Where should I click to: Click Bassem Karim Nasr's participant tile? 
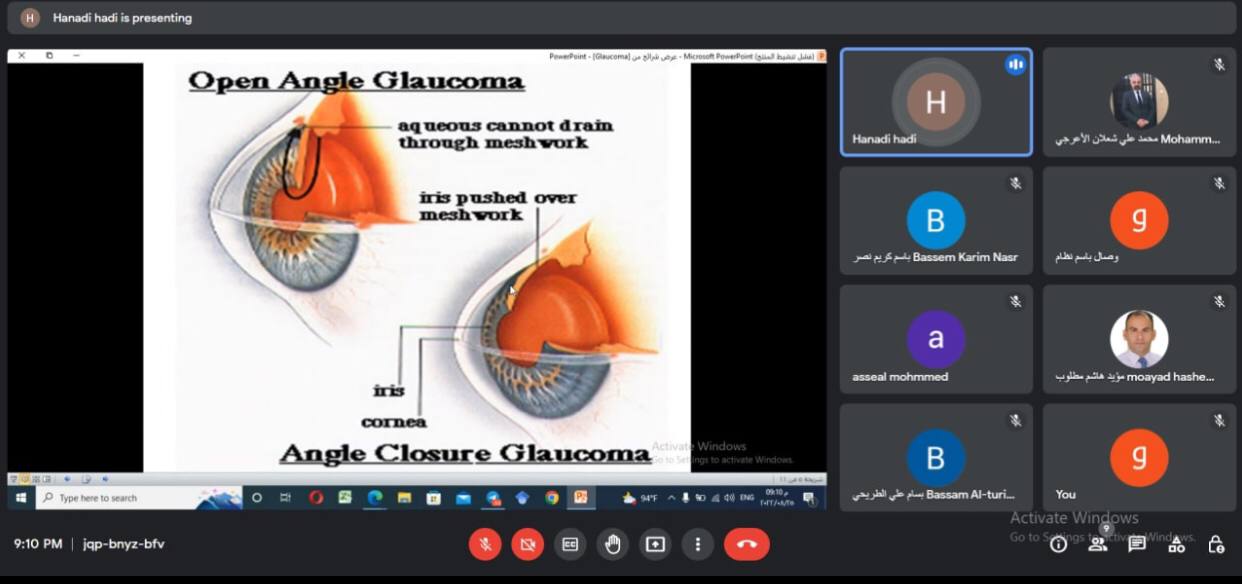tap(935, 220)
